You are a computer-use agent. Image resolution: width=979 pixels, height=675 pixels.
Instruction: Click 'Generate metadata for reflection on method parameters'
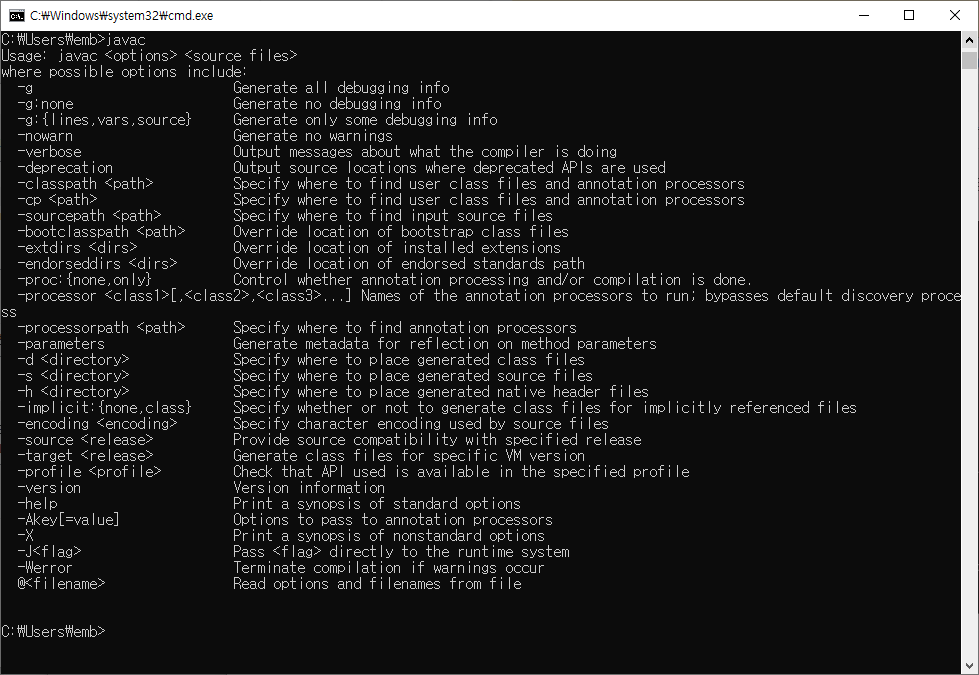[x=445, y=344]
